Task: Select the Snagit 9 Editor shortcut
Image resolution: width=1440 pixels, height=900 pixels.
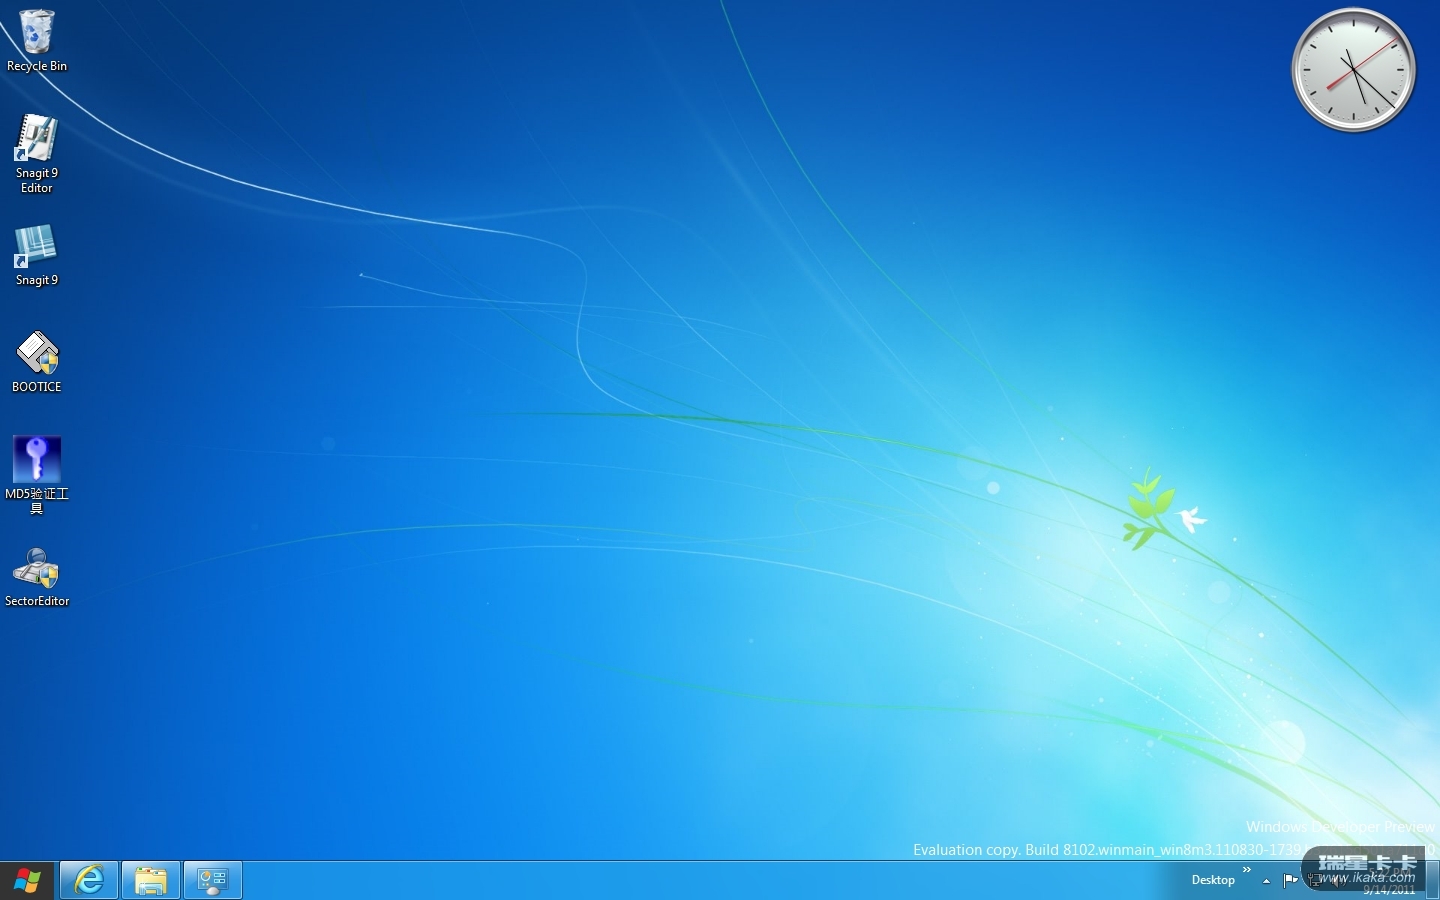Action: (x=37, y=153)
